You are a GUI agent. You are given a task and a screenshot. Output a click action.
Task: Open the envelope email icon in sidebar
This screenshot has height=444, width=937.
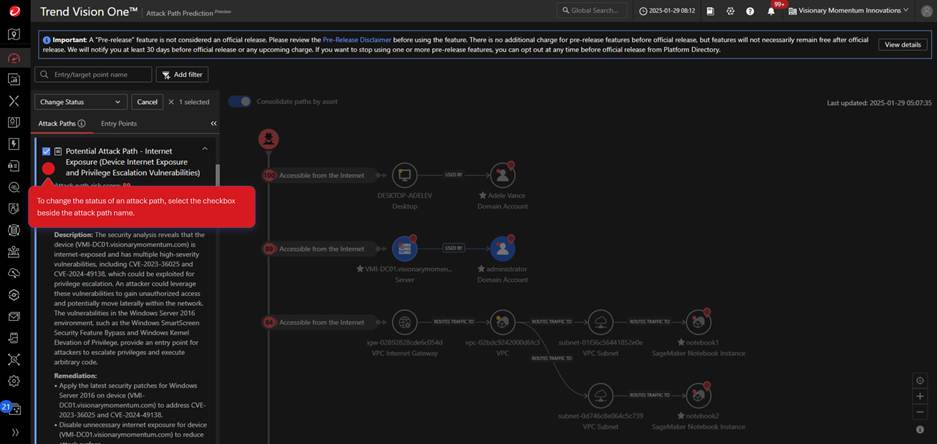coord(14,316)
